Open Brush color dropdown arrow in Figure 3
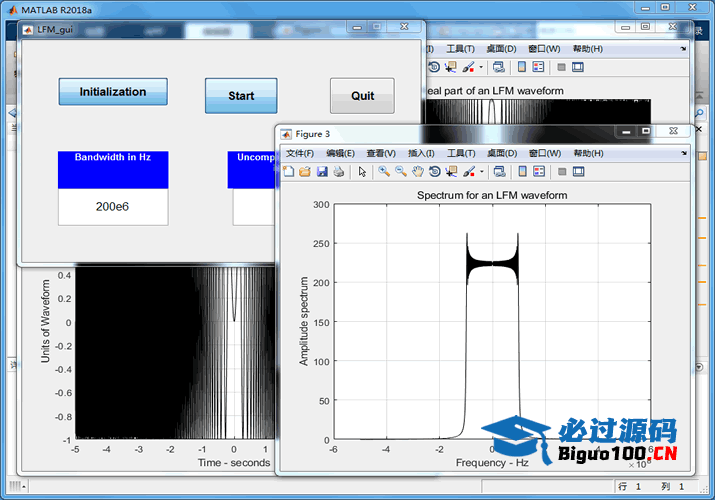 tap(482, 171)
